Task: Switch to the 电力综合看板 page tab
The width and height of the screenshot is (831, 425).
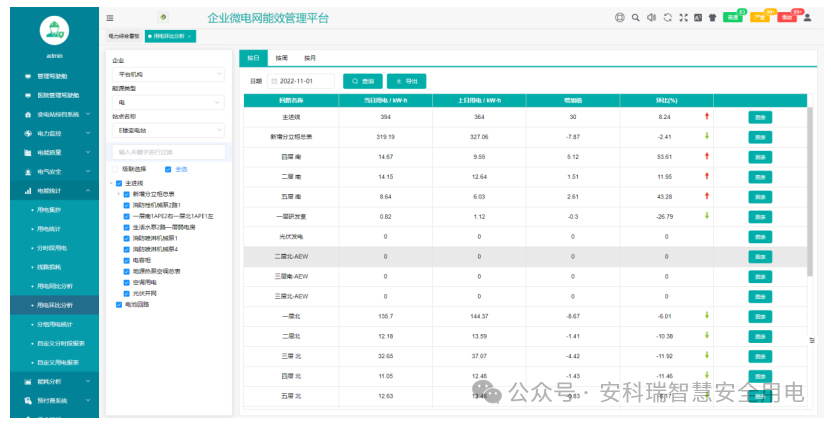Action: (123, 37)
